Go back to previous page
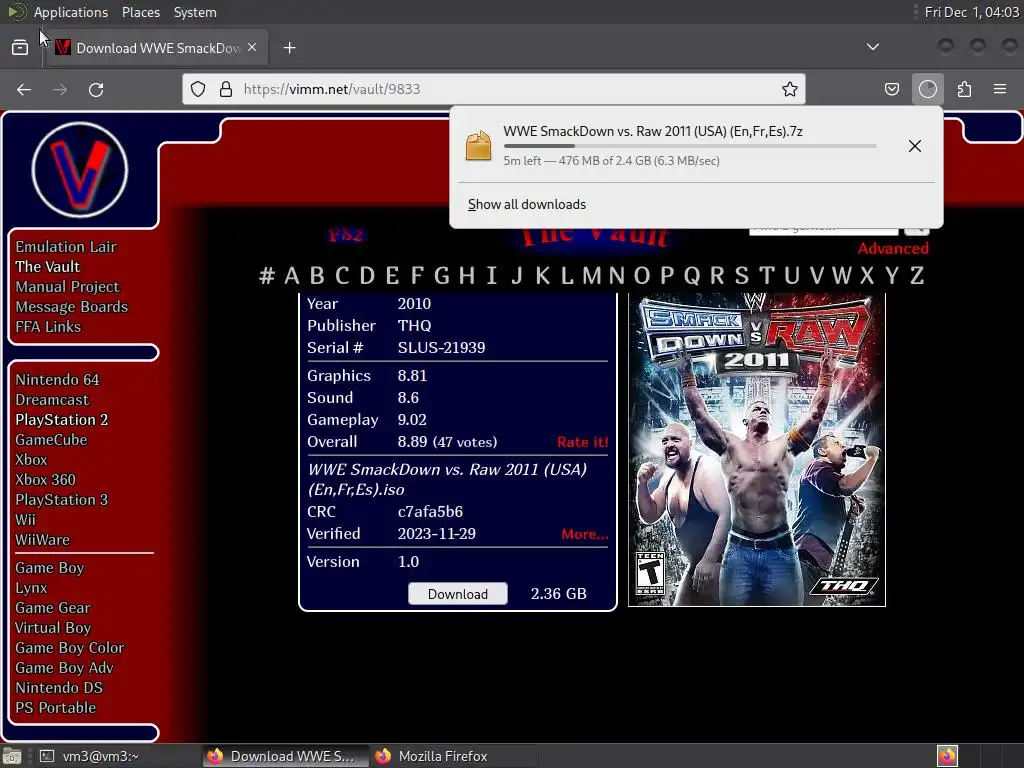Screen dimensions: 1024x768 coord(24,89)
